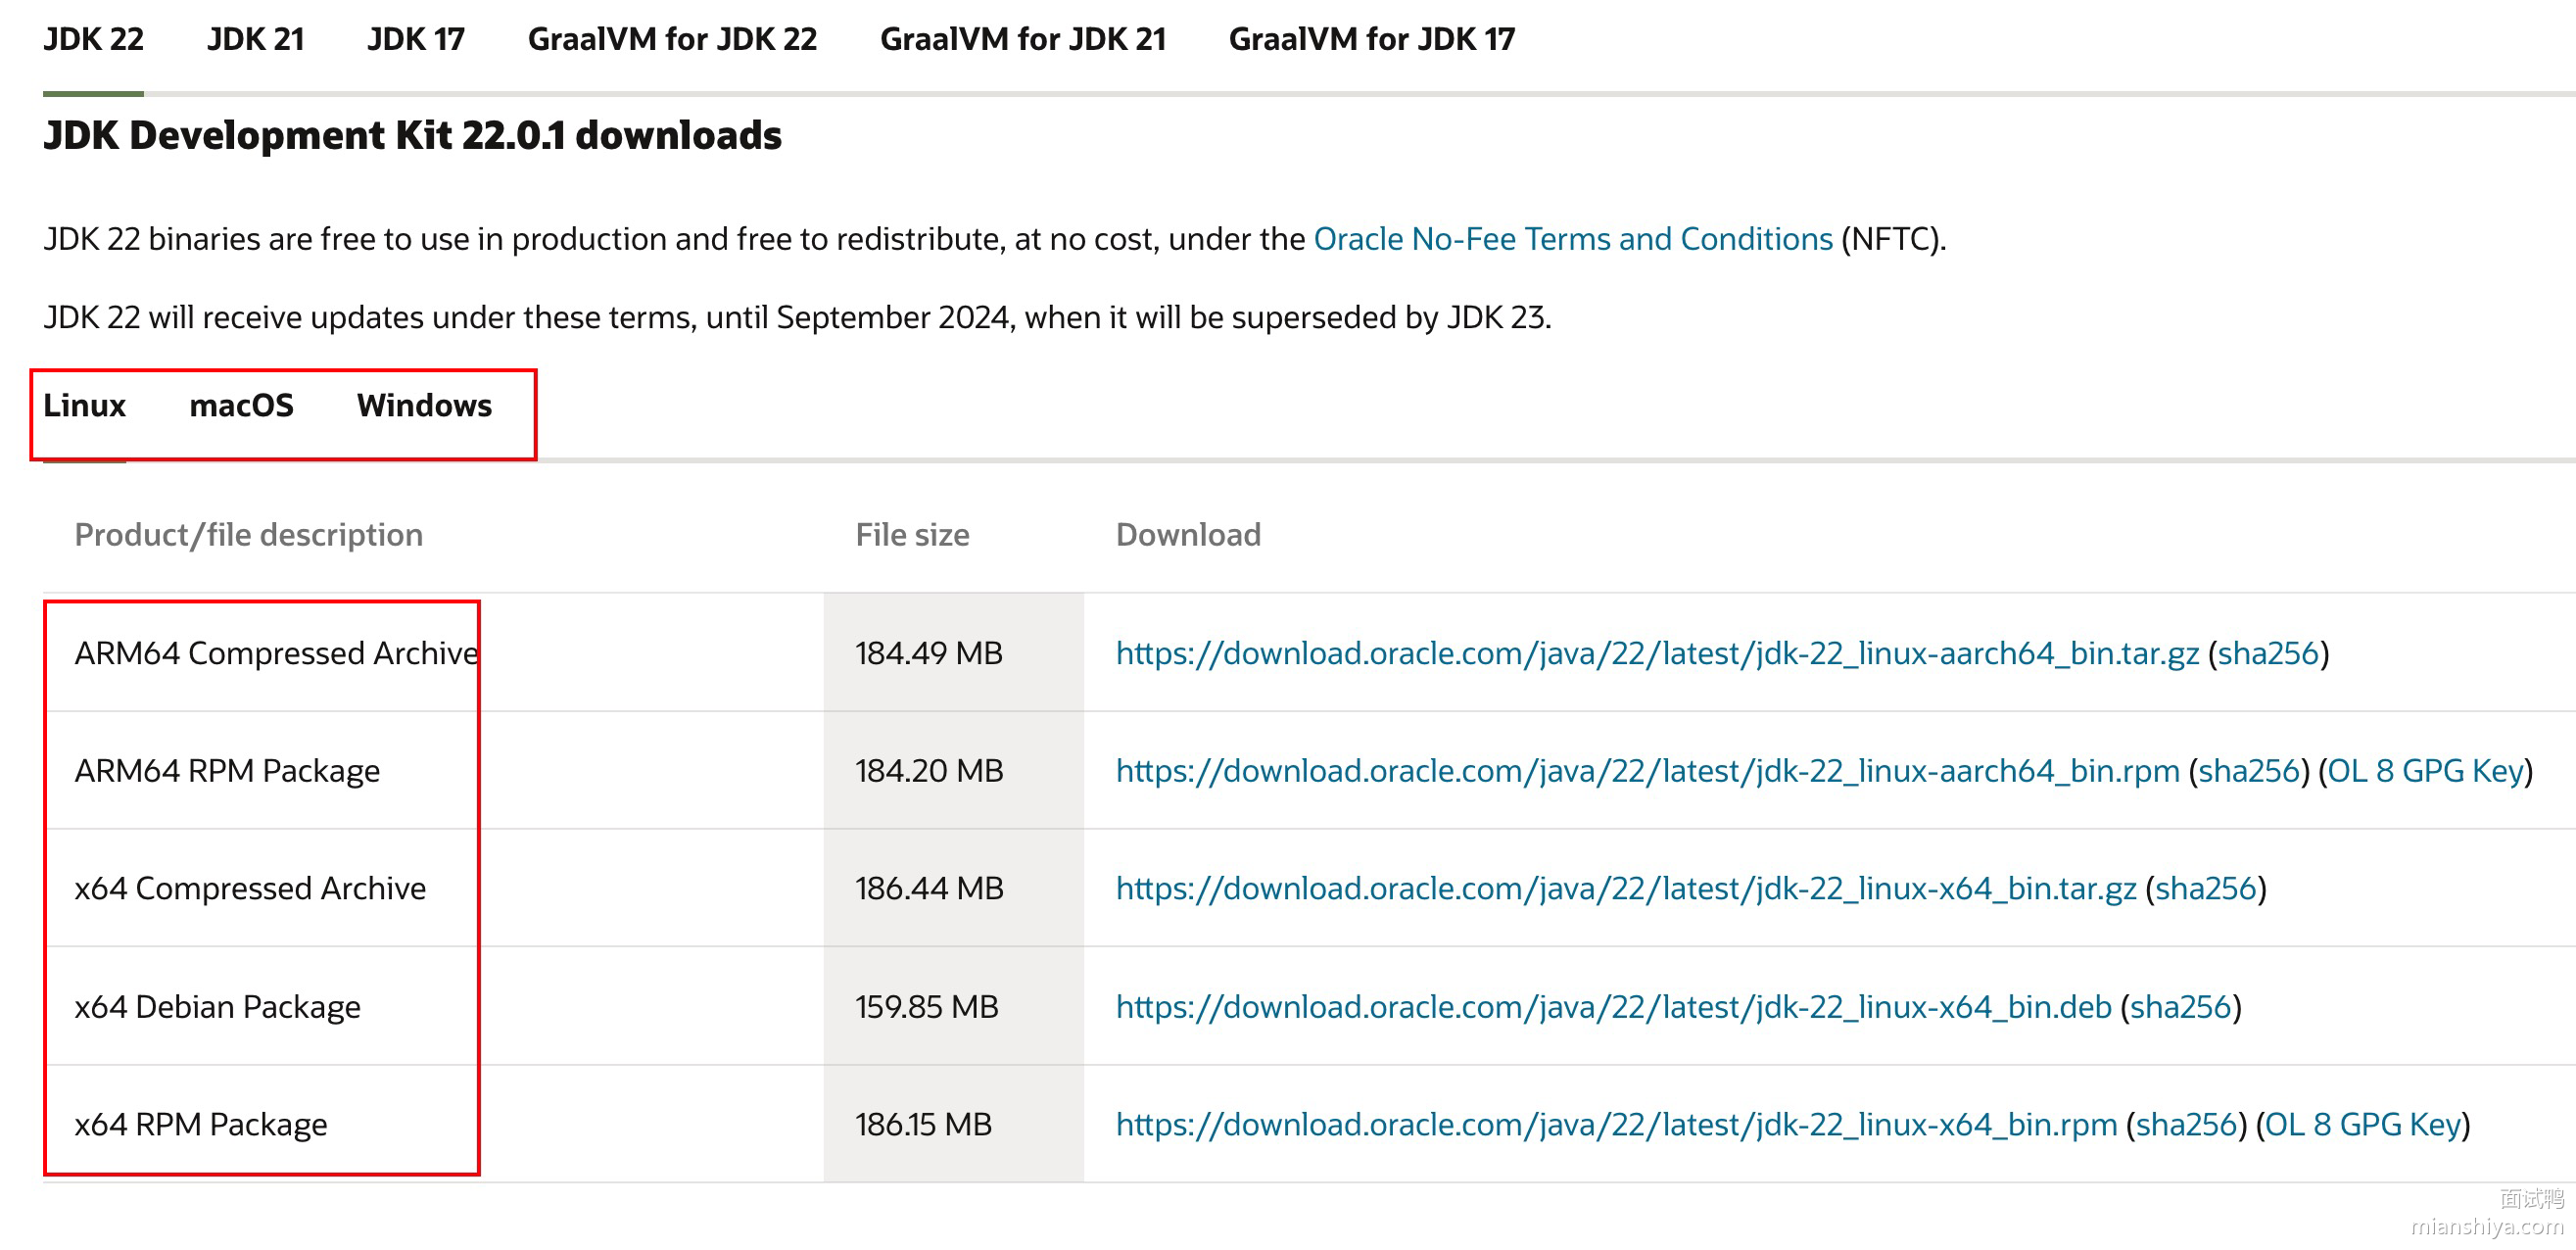This screenshot has width=2576, height=1250.
Task: Open the GraalVM for JDK 21 tab
Action: tap(1022, 39)
